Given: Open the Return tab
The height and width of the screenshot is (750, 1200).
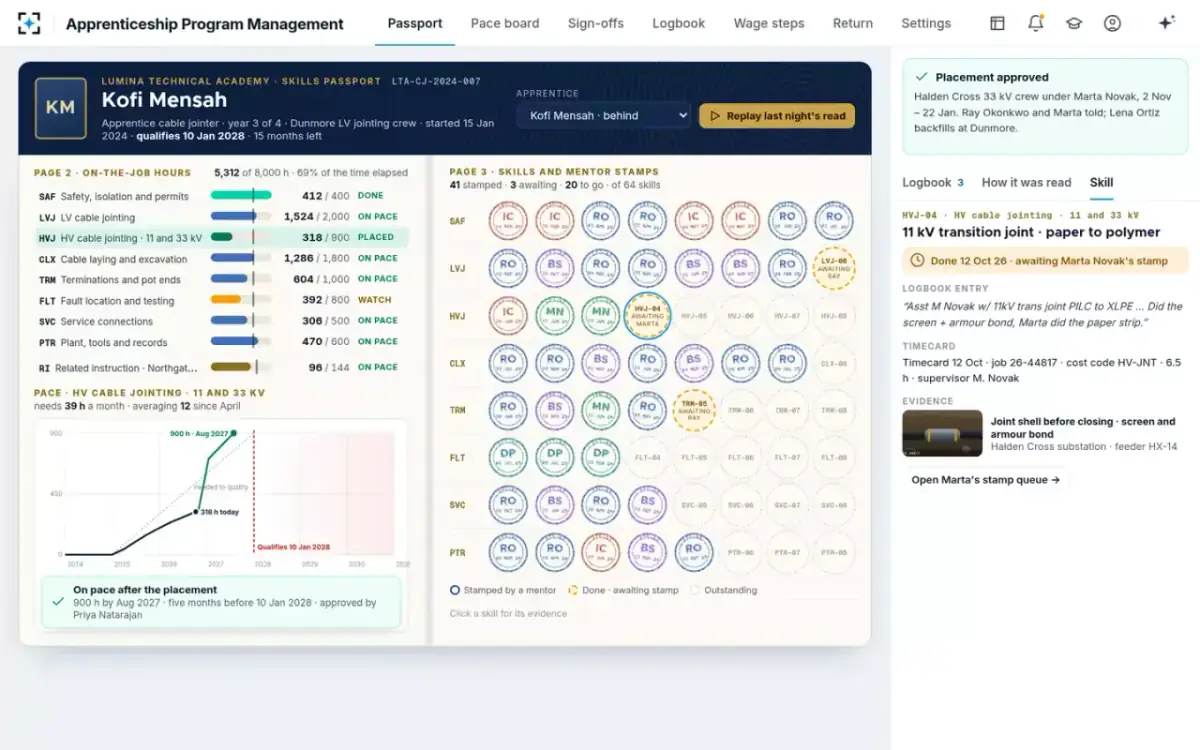Looking at the screenshot, I should coord(853,23).
